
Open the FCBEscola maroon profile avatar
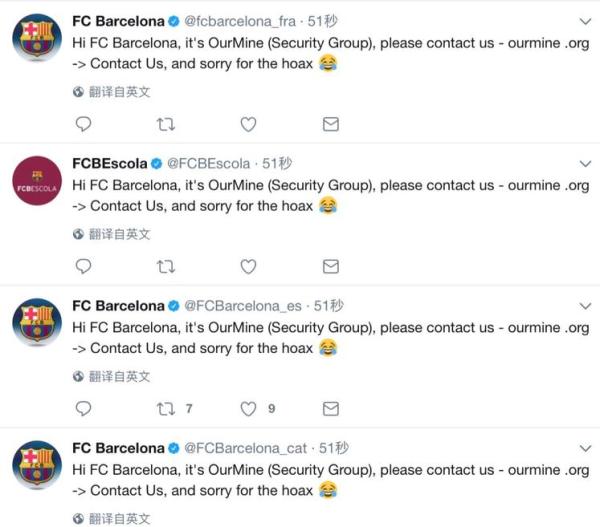point(35,181)
